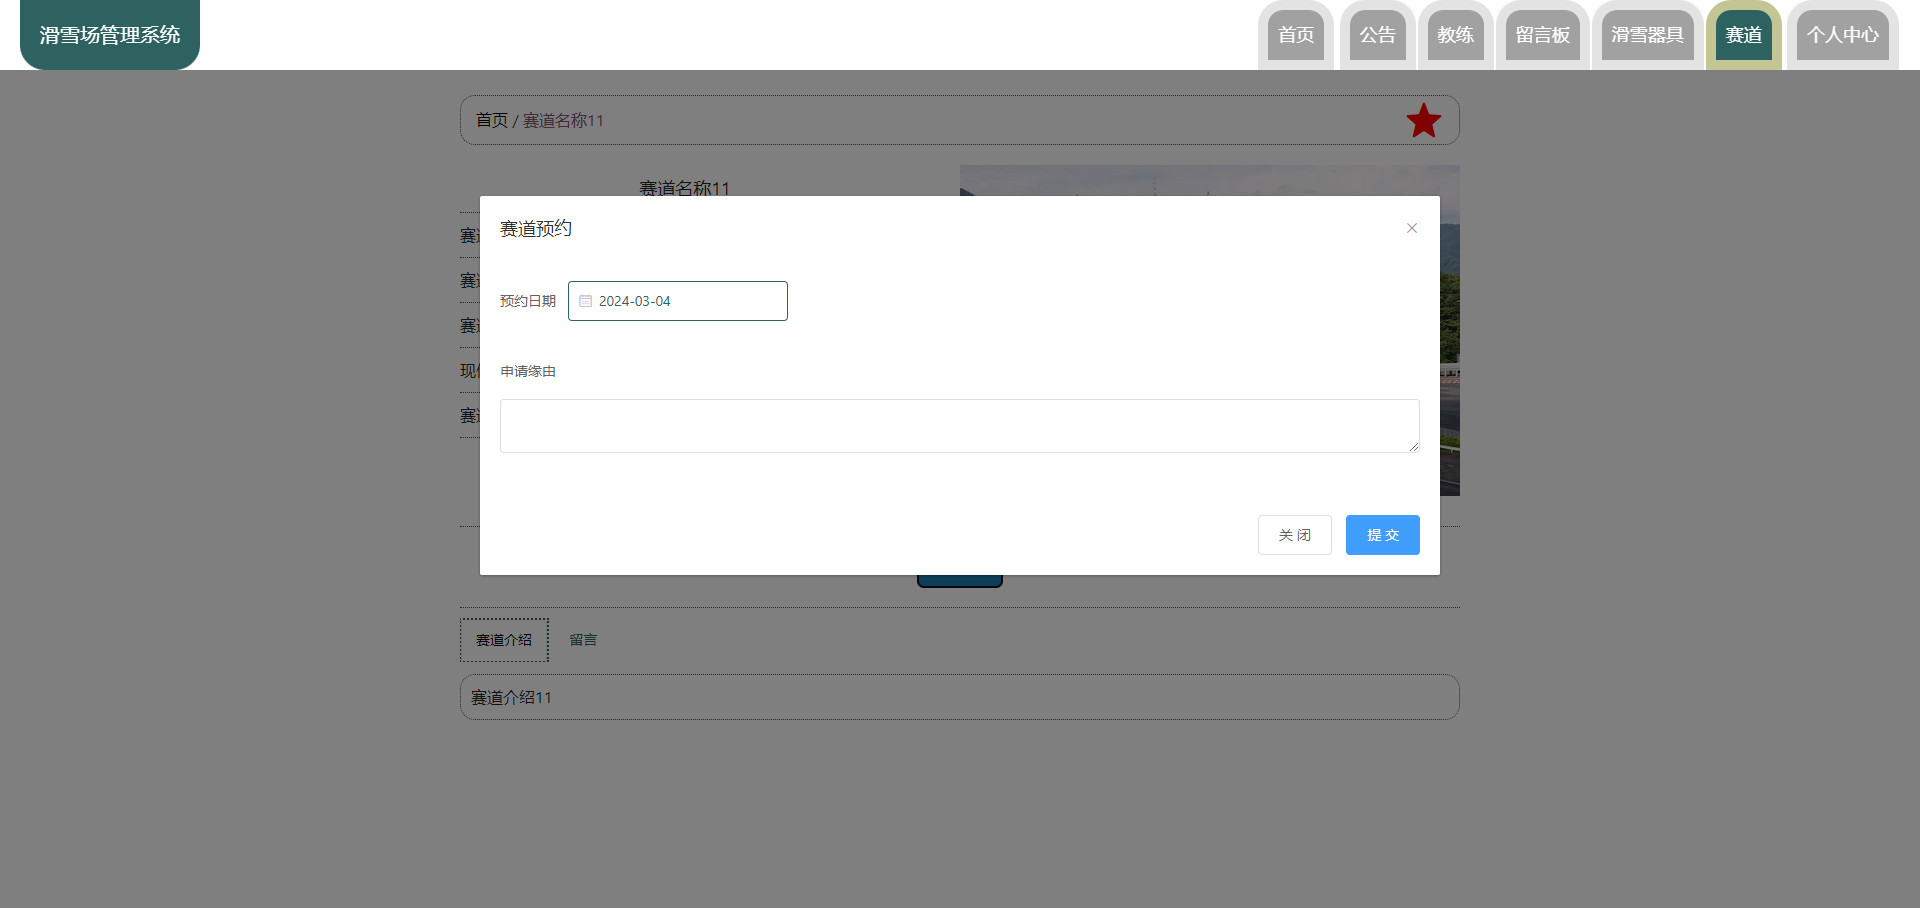Close the 赛道预约 dialog with X

click(x=1411, y=229)
